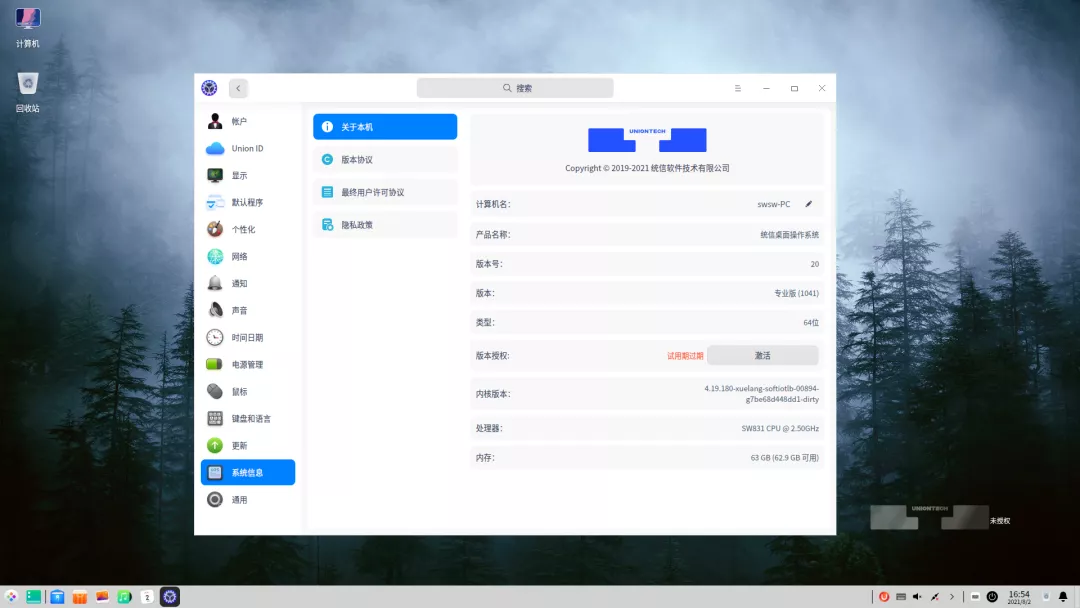The image size is (1080, 608).
Task: Click the network tray icon
Action: 935,597
